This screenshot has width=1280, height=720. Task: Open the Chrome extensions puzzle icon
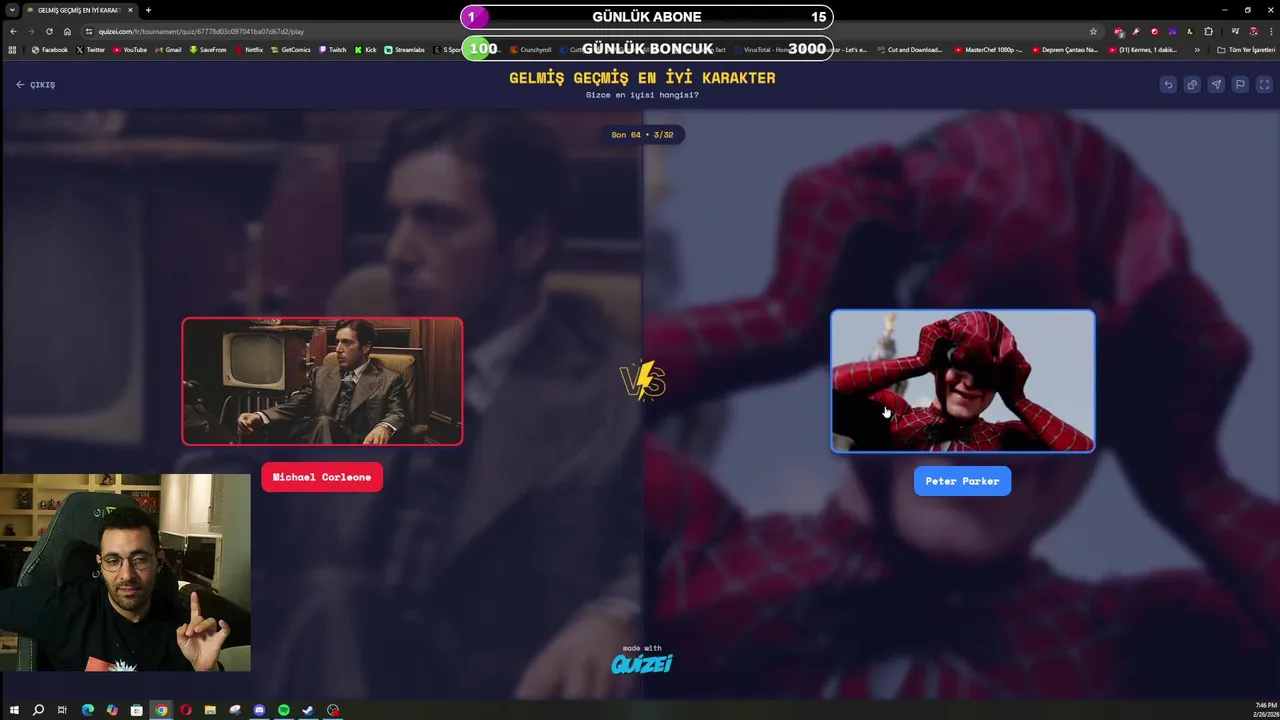click(1208, 31)
